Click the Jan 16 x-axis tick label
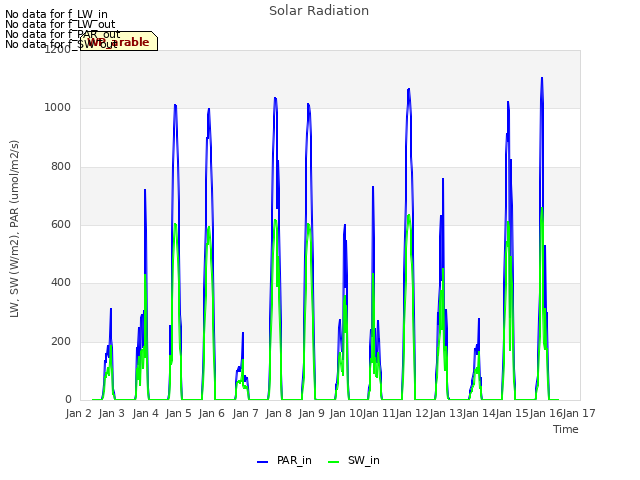 (546, 413)
